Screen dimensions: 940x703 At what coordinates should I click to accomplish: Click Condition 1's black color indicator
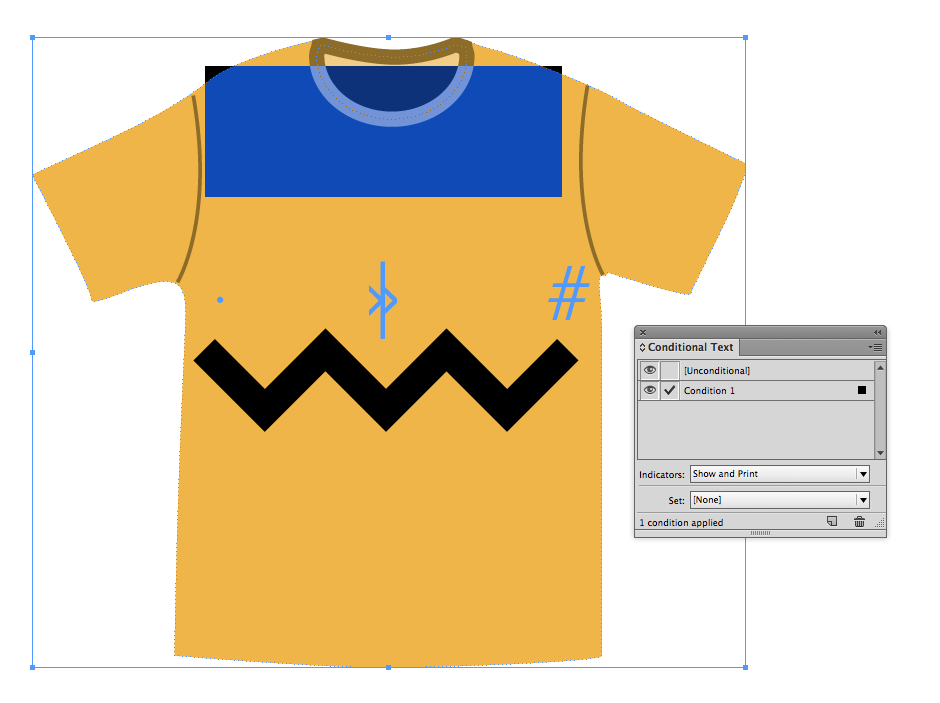pyautogui.click(x=862, y=390)
